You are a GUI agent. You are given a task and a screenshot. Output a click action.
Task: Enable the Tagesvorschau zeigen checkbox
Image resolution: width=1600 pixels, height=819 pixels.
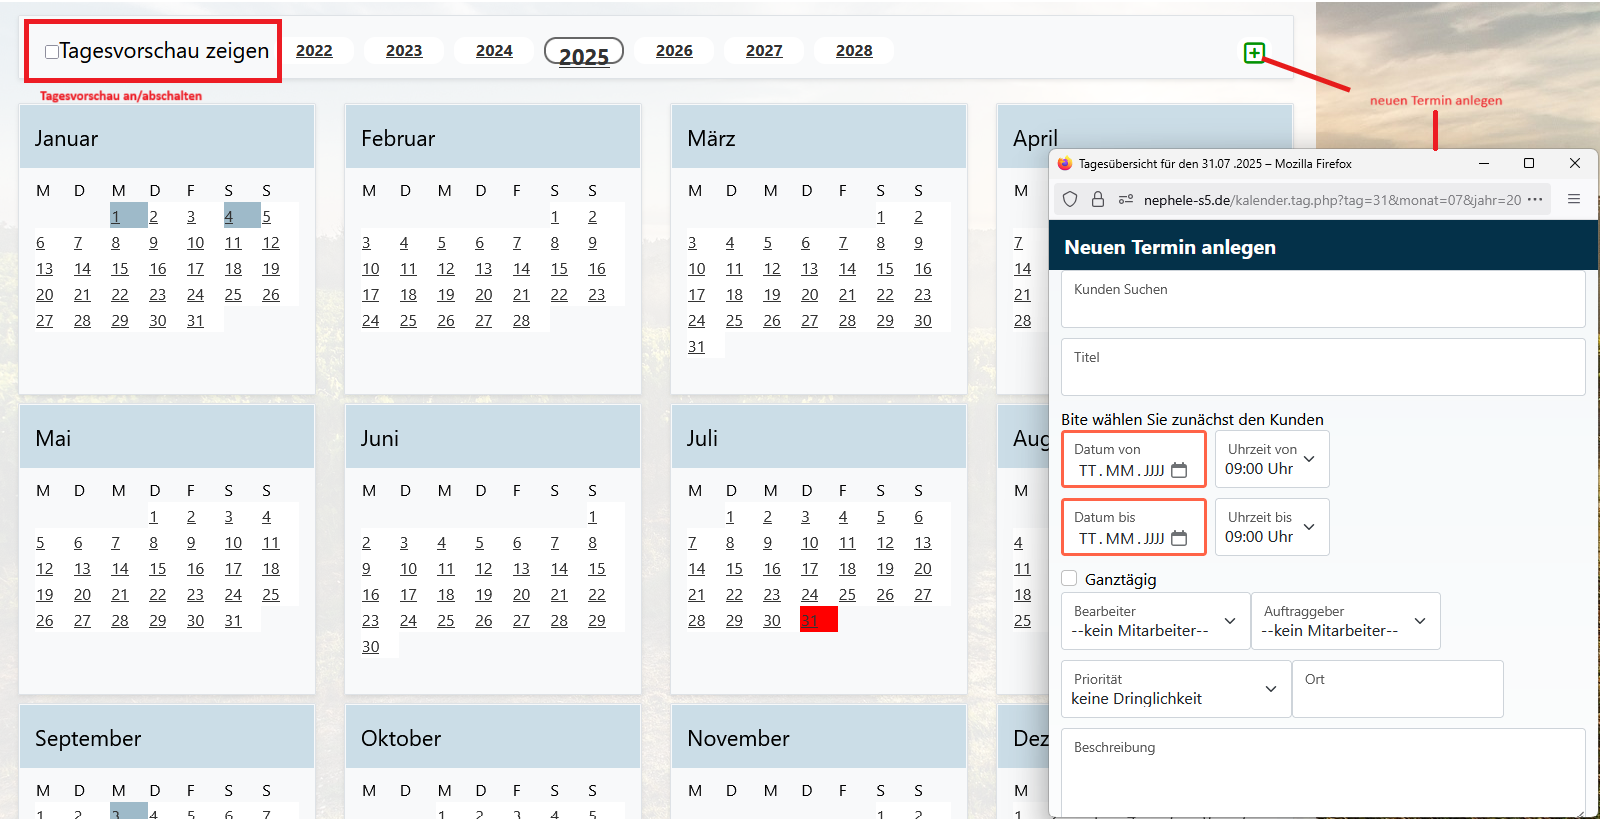(x=52, y=52)
